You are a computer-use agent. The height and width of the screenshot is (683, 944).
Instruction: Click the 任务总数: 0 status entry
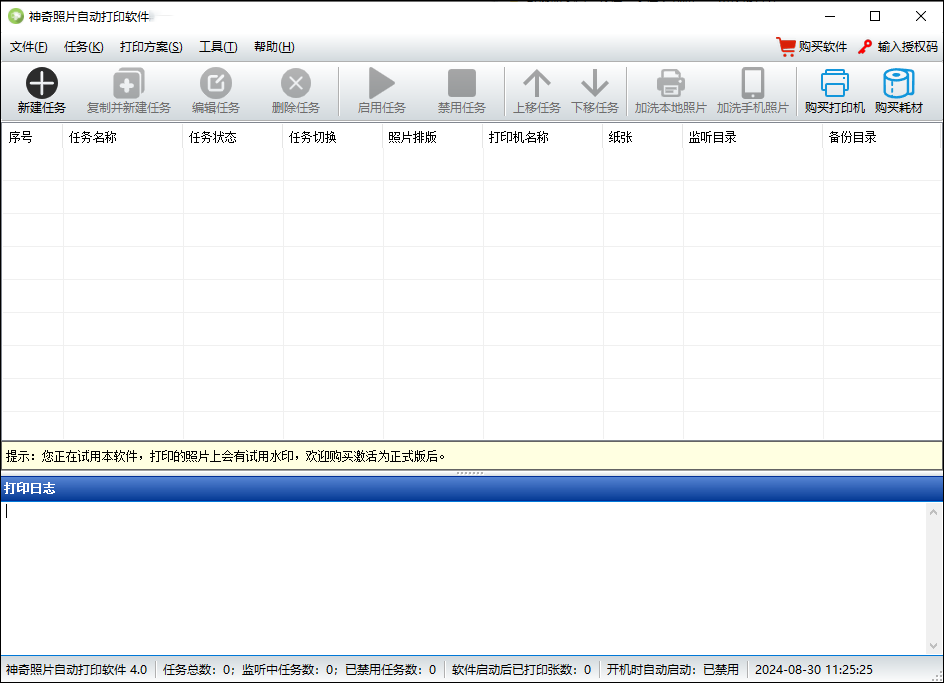pos(199,670)
